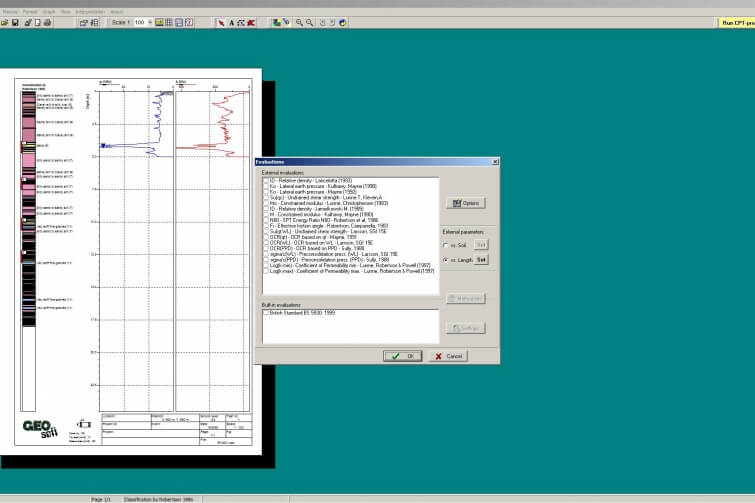The height and width of the screenshot is (503, 755).
Task: Enable ID Relative density Lancellotta checkbox
Action: pyautogui.click(x=265, y=181)
